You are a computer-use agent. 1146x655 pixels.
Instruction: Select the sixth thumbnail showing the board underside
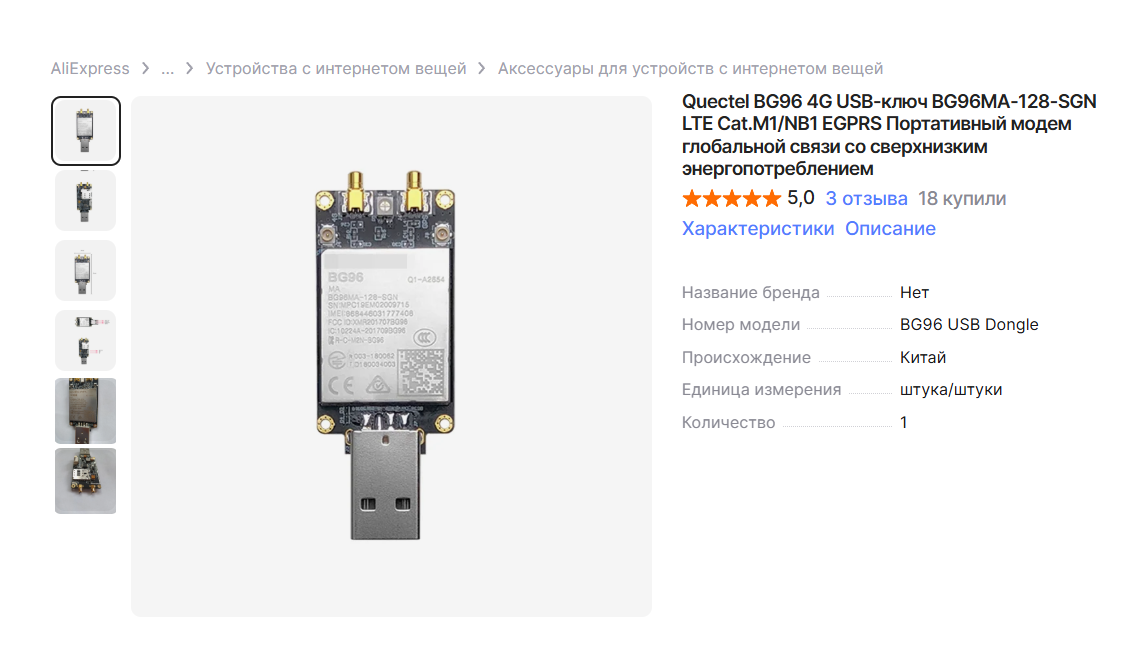[x=86, y=481]
